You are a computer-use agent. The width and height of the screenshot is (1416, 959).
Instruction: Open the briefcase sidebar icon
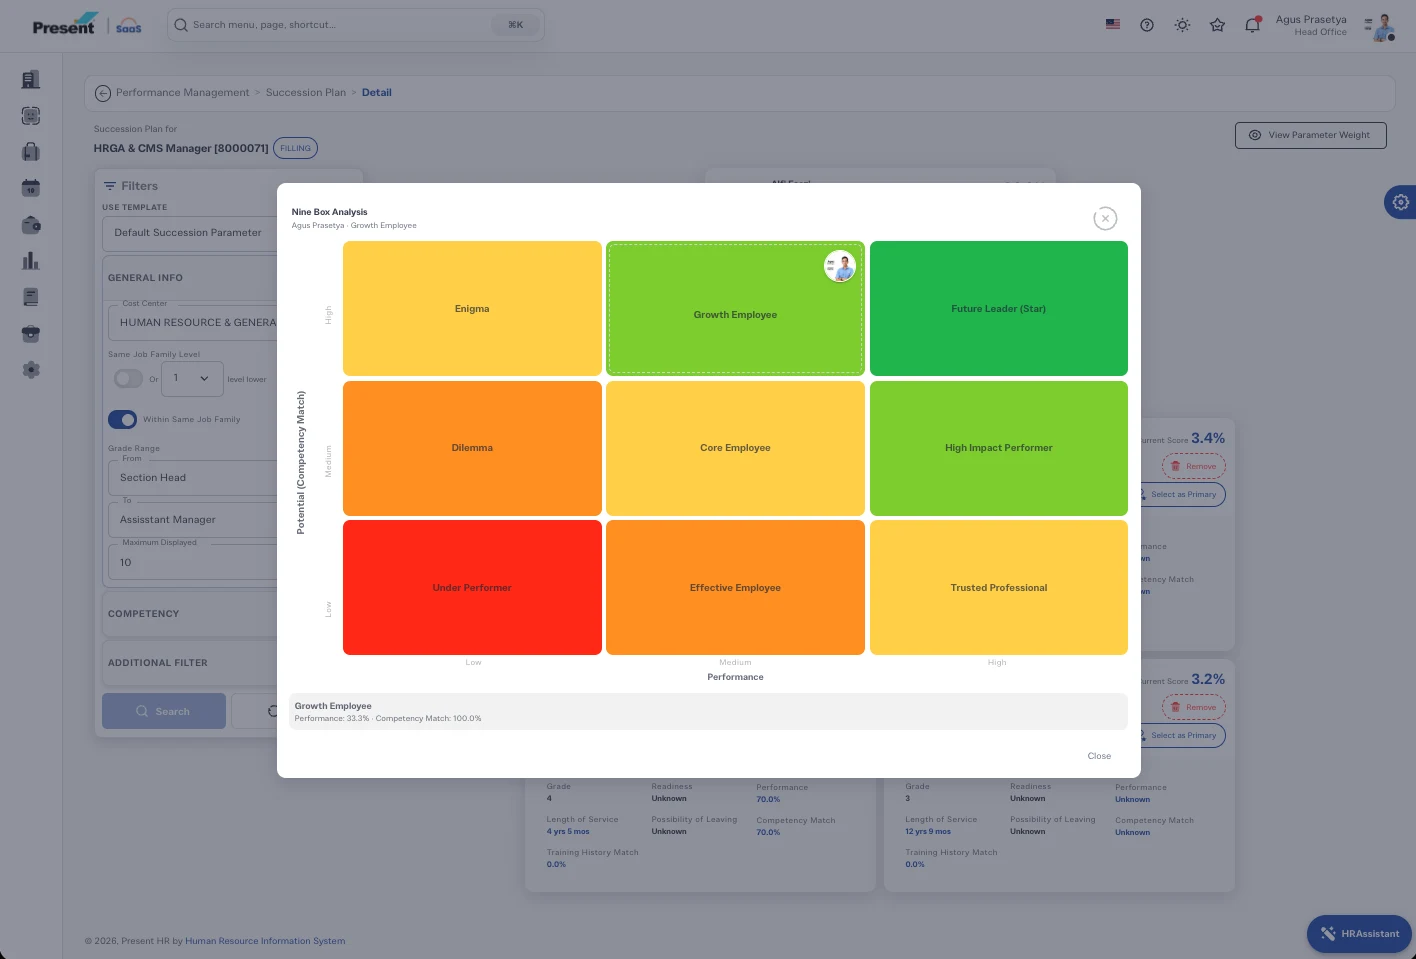31,334
